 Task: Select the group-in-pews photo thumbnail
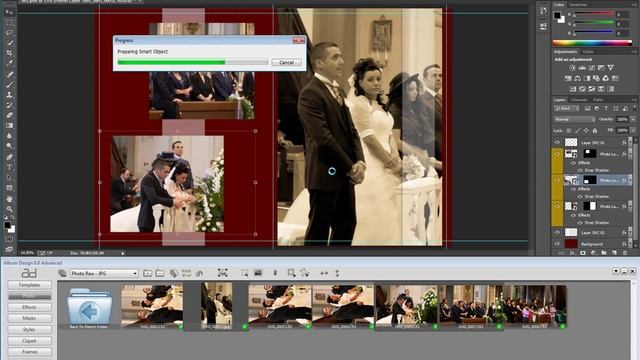[x=471, y=307]
